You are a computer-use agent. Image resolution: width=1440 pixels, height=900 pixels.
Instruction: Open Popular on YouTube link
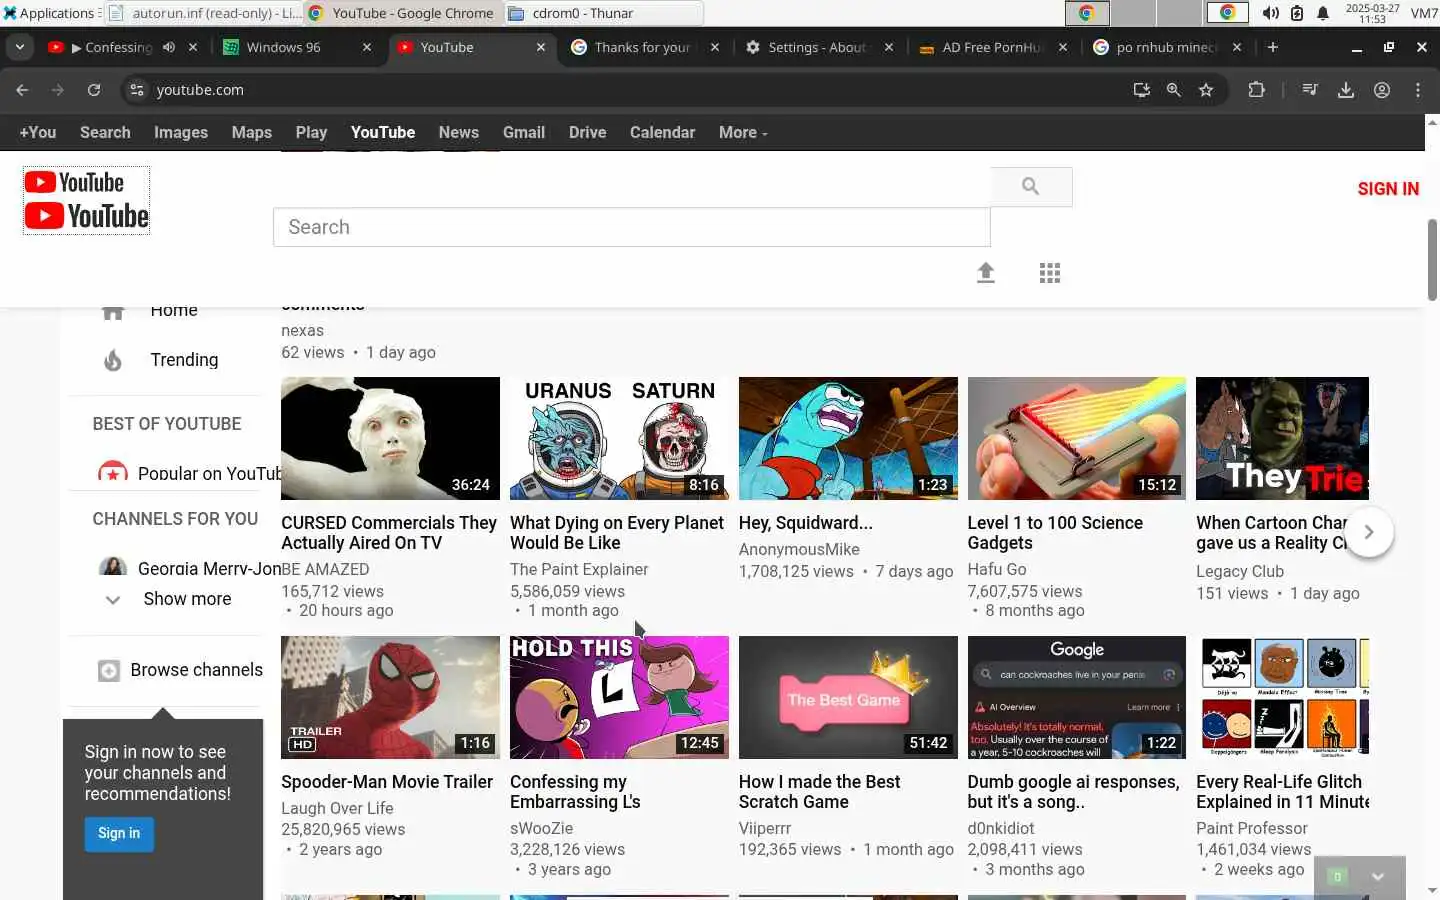(209, 473)
